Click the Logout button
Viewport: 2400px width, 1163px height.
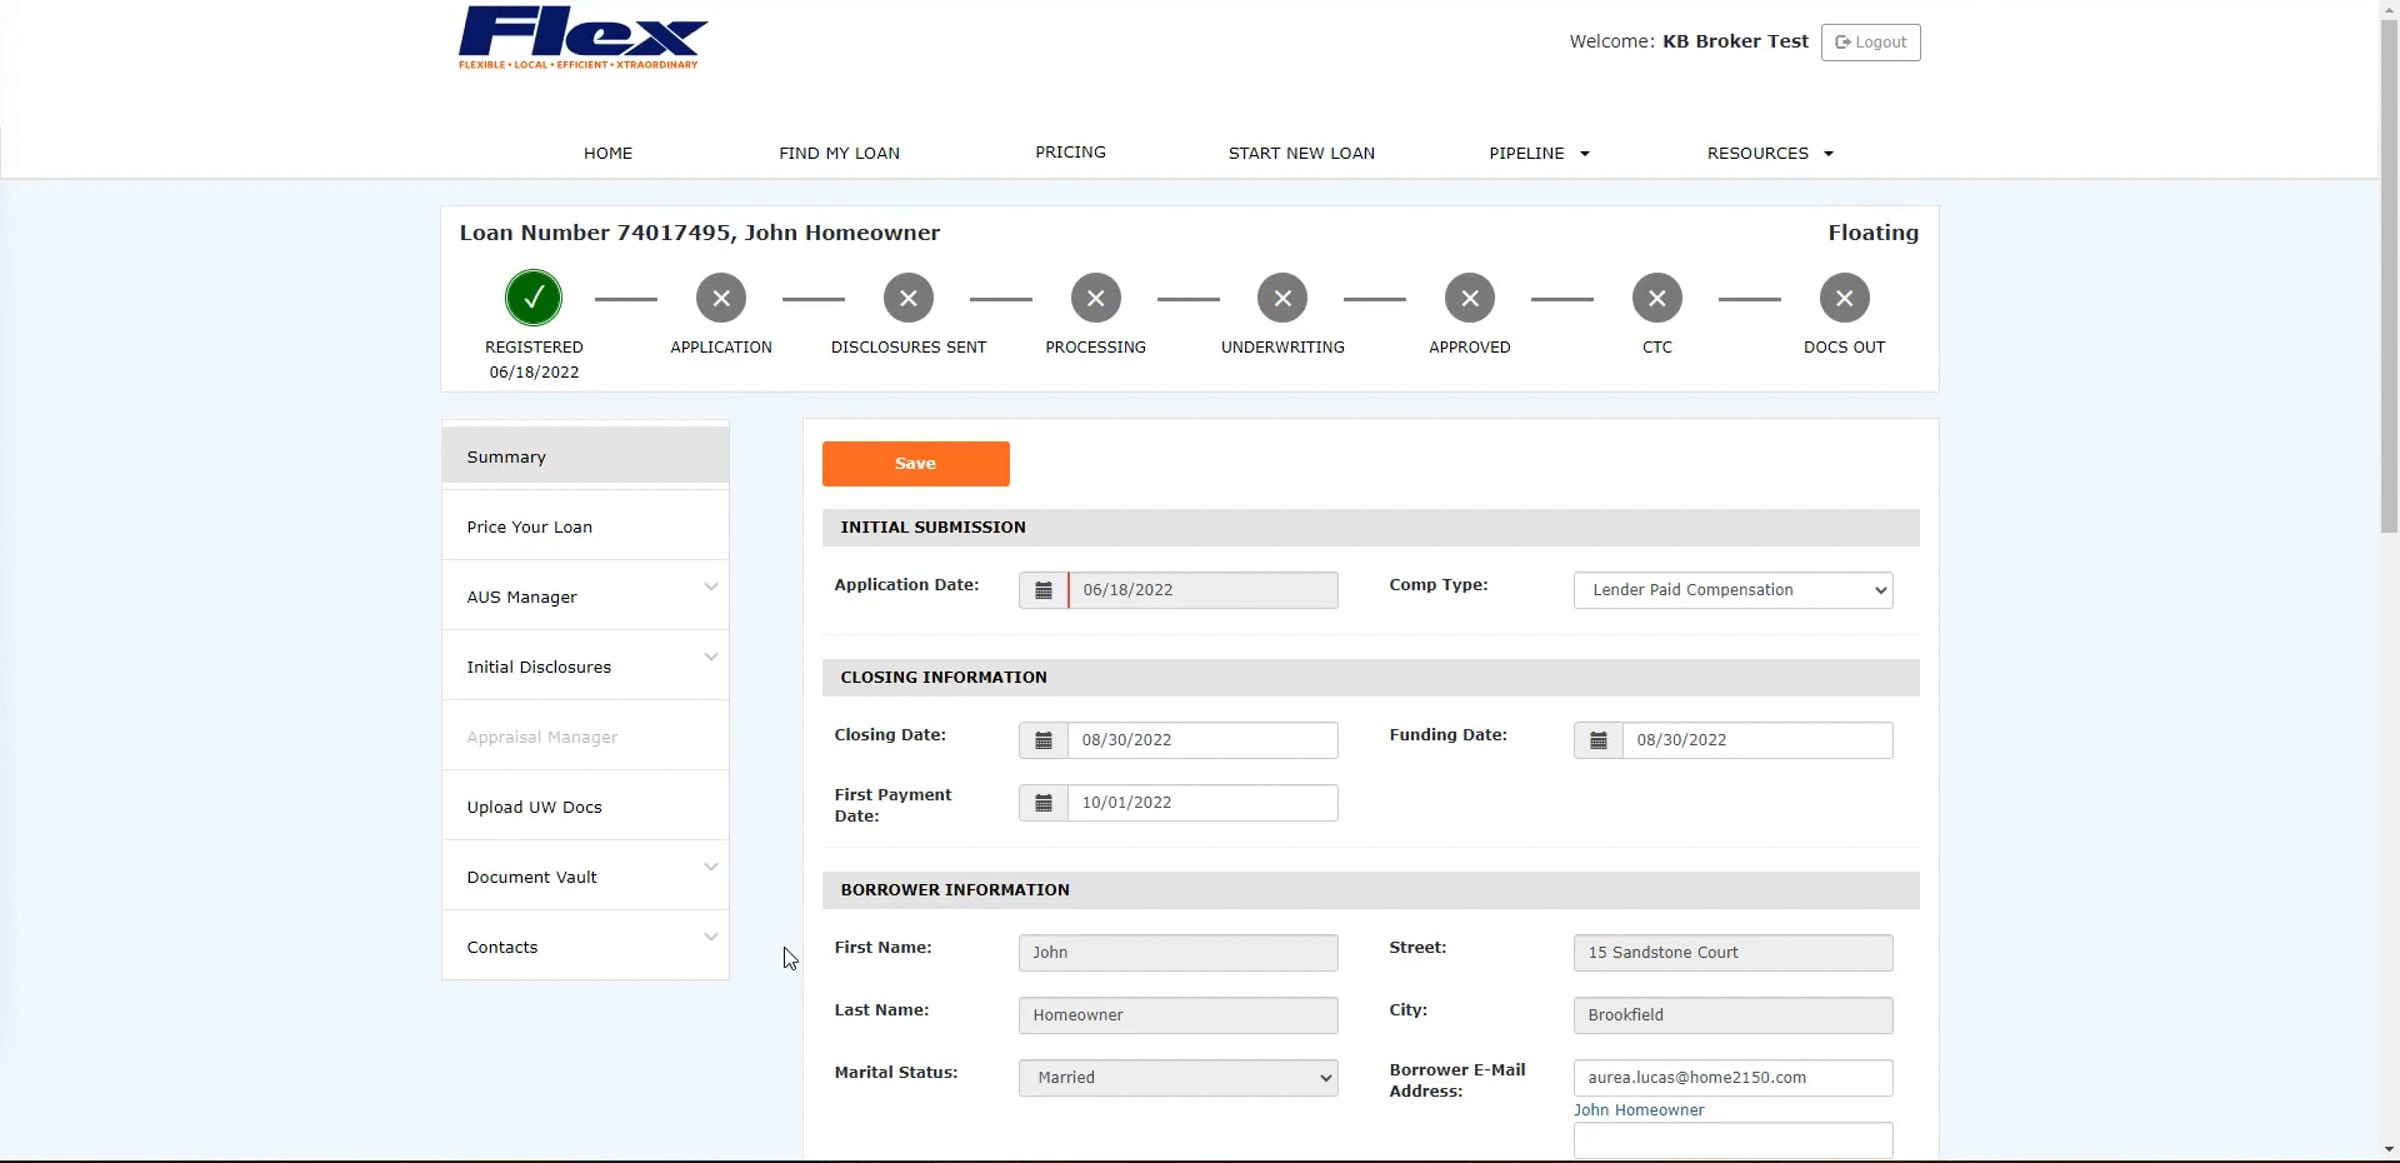coord(1870,42)
